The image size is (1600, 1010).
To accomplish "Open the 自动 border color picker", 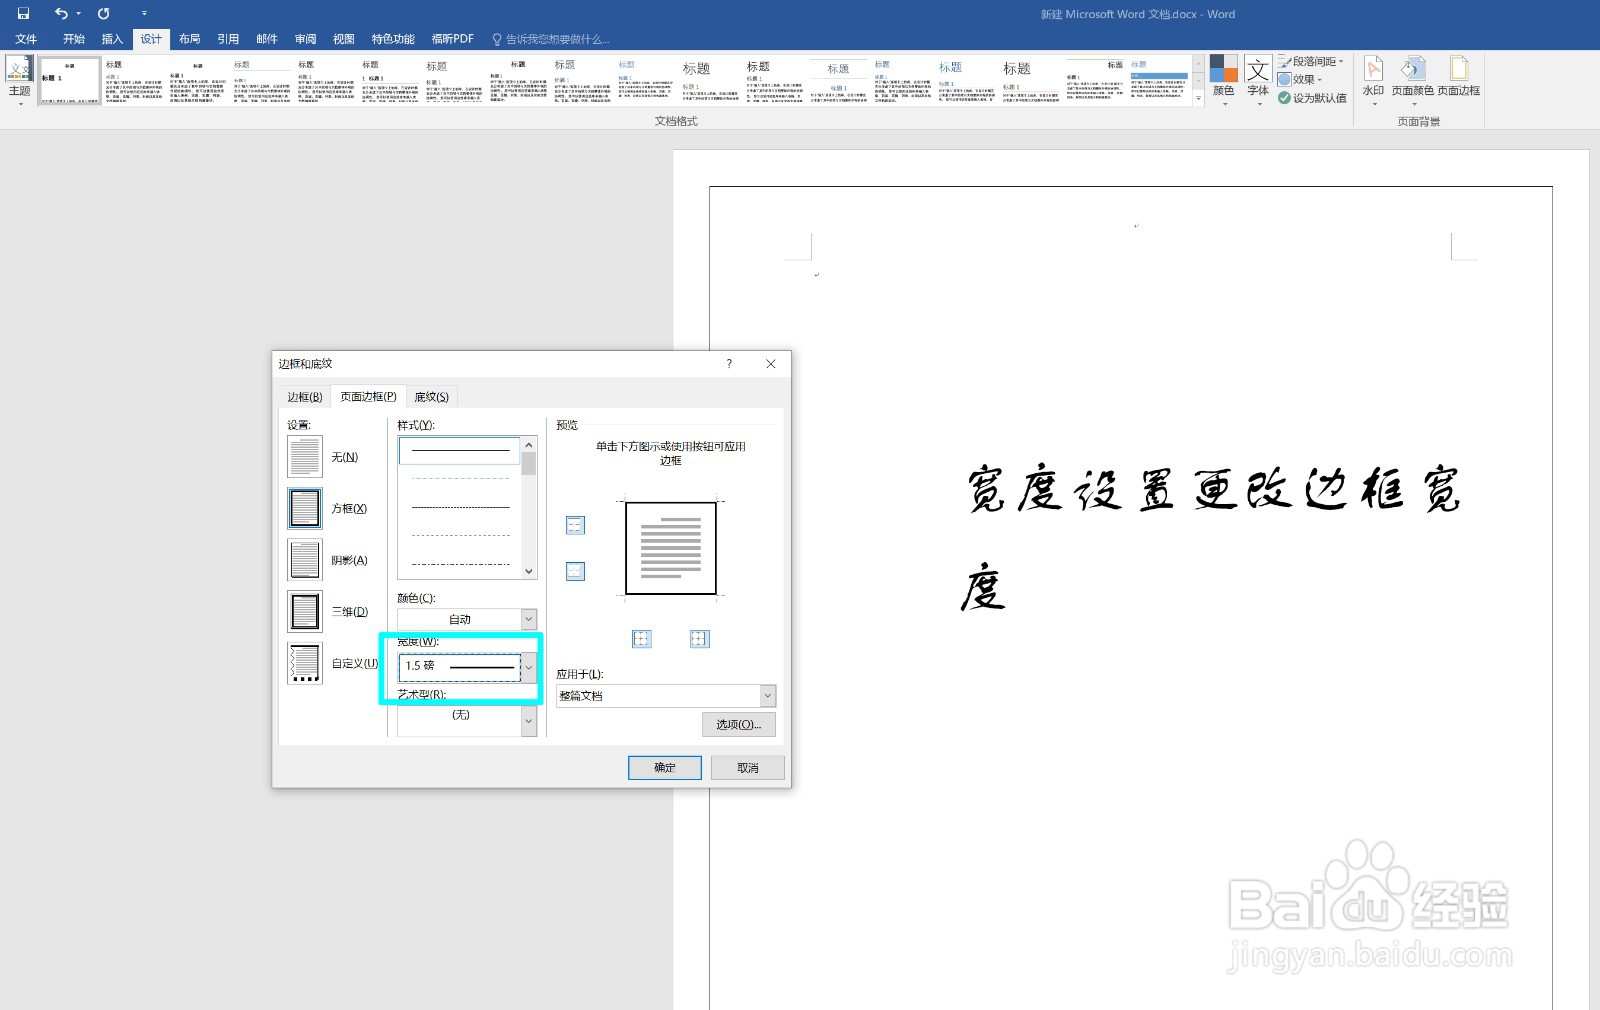I will [527, 618].
